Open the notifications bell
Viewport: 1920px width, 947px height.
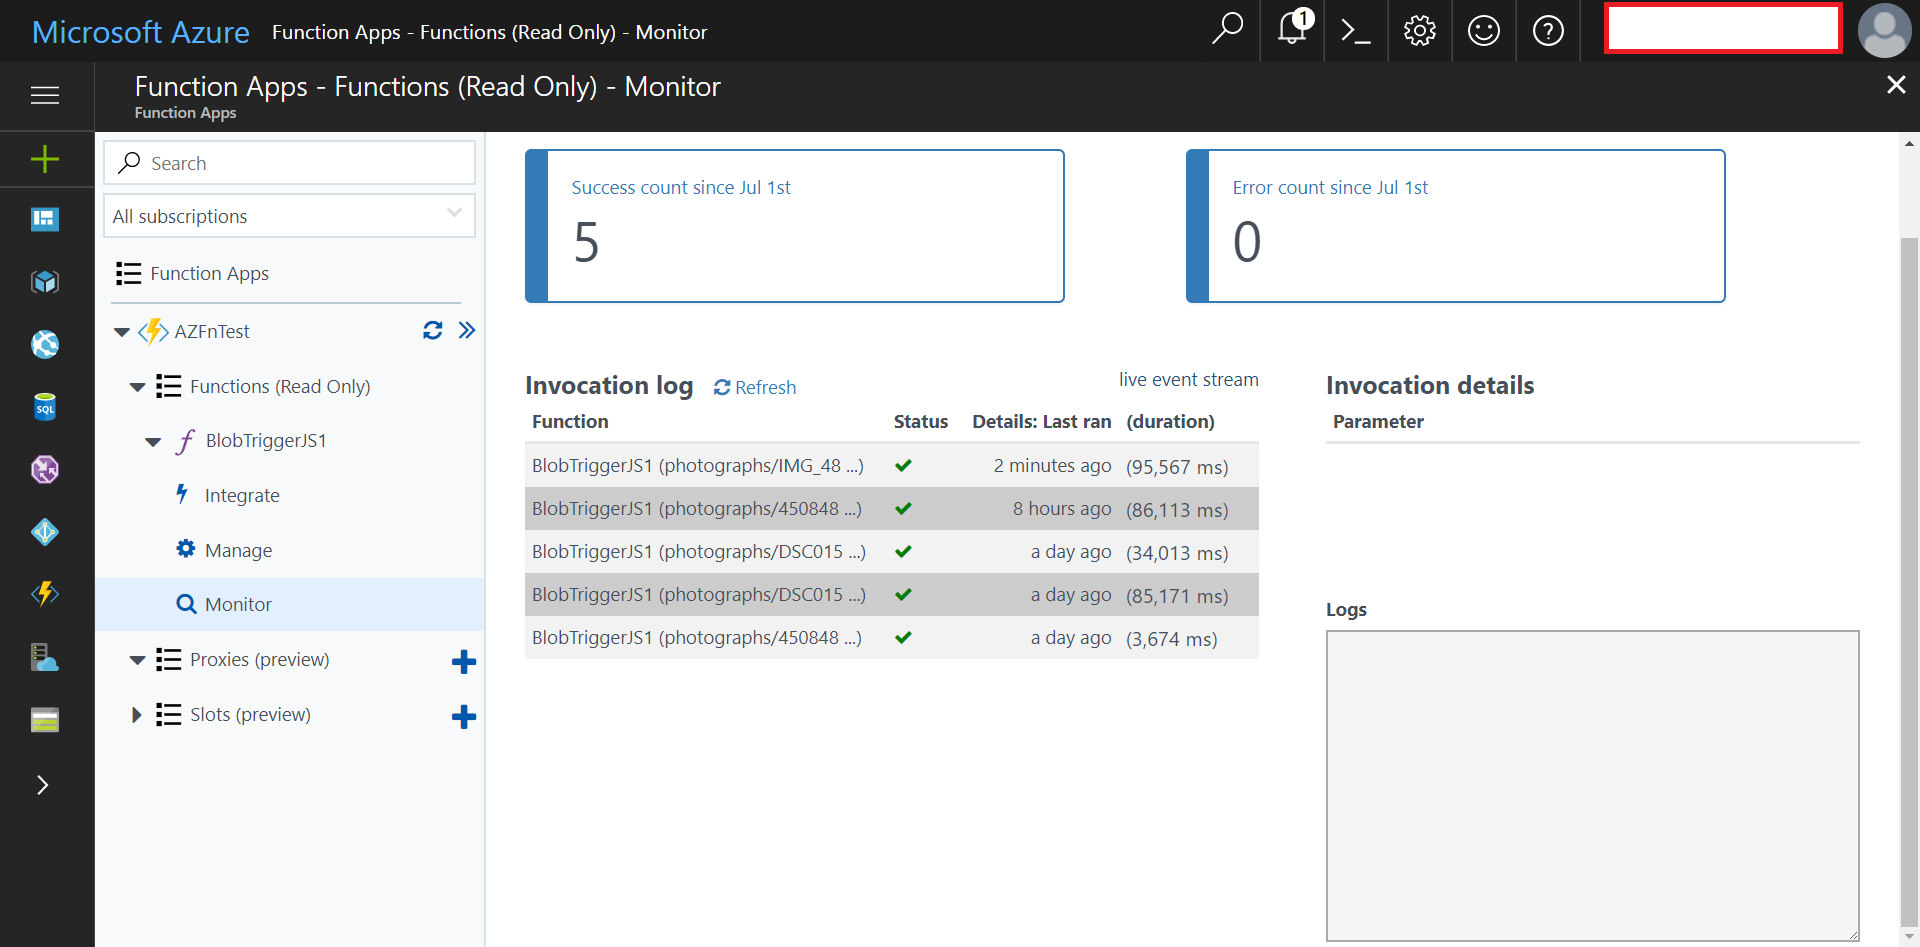click(1293, 28)
